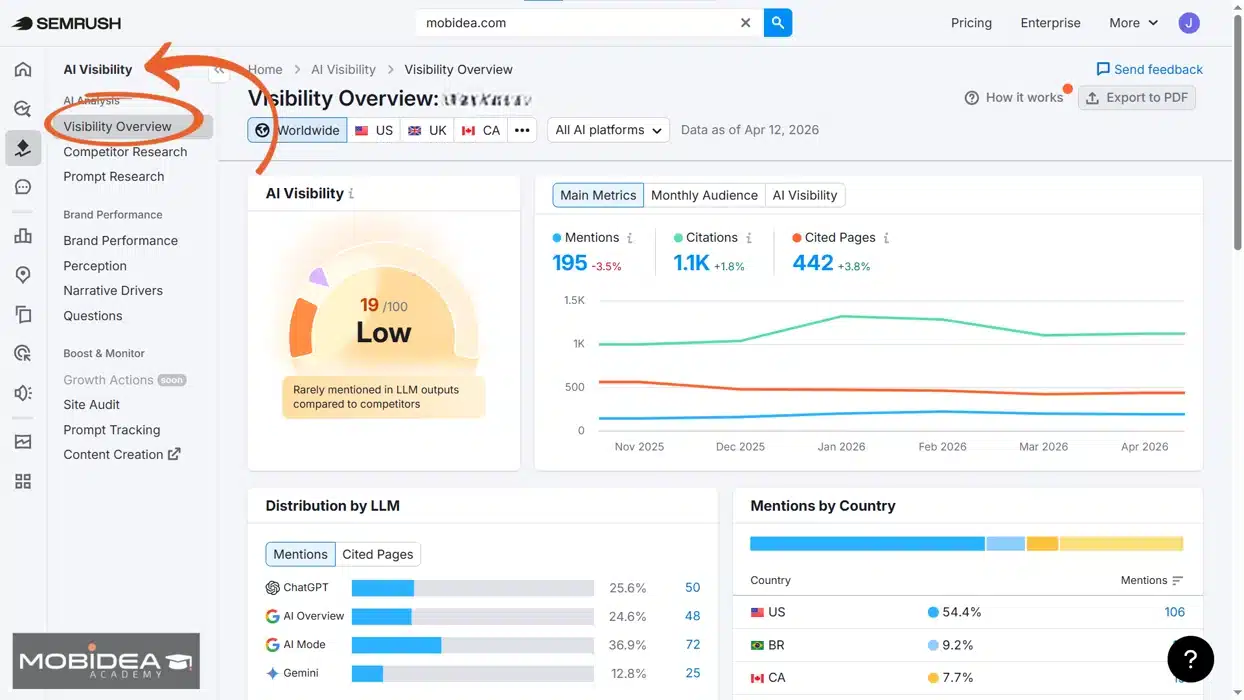Toggle Mentions series in chart
1244x700 pixels.
[x=586, y=238]
